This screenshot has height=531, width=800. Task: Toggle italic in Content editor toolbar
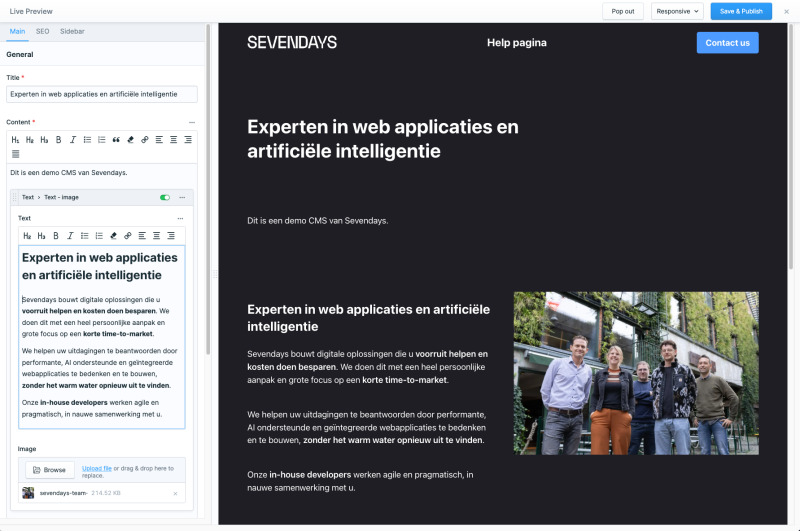[x=73, y=139]
